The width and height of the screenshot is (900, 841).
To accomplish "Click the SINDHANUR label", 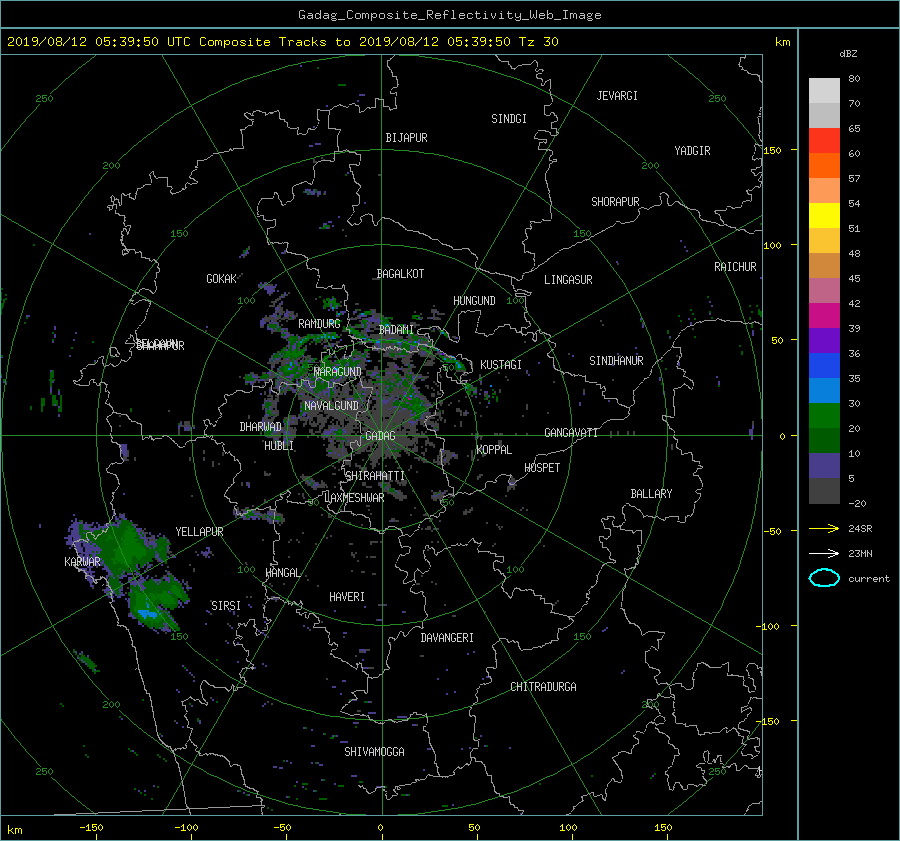I will tap(616, 361).
